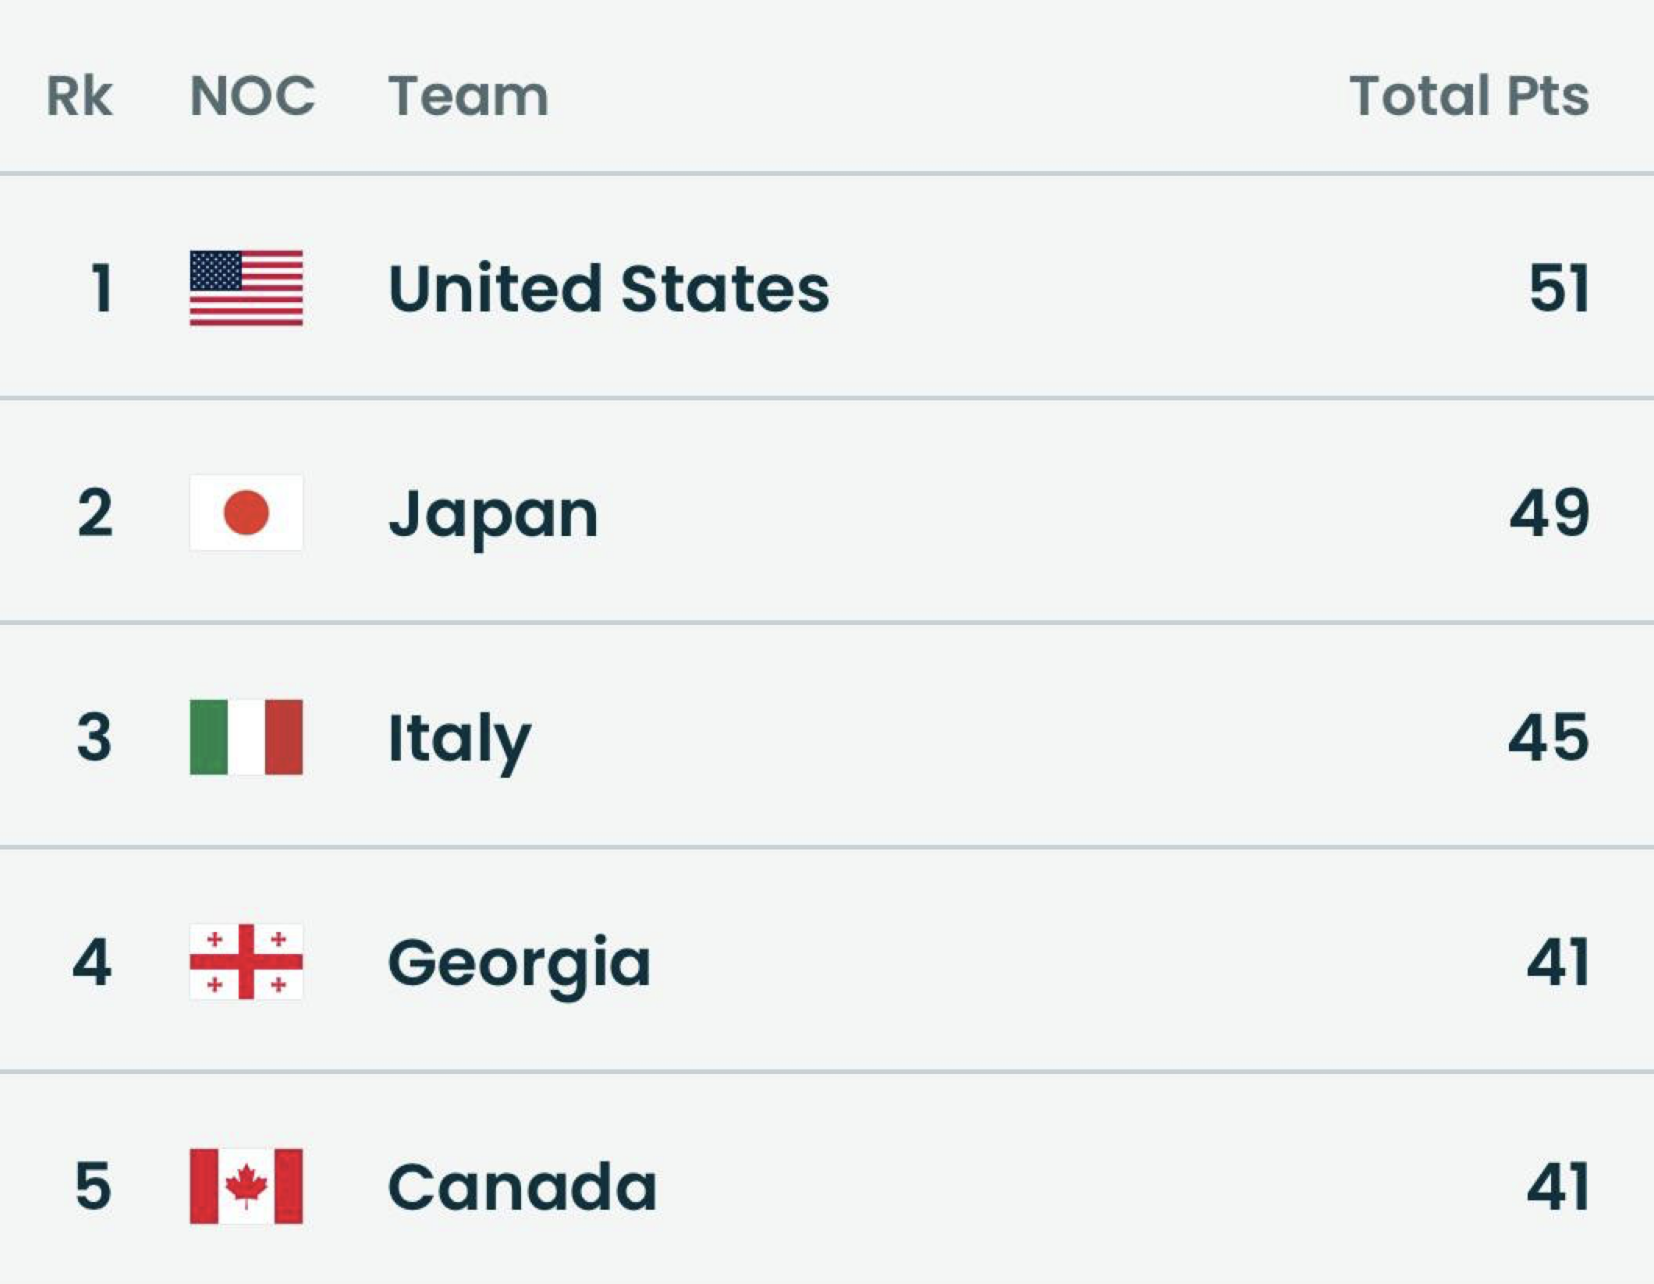Sort by Total Pts column header

point(1468,96)
